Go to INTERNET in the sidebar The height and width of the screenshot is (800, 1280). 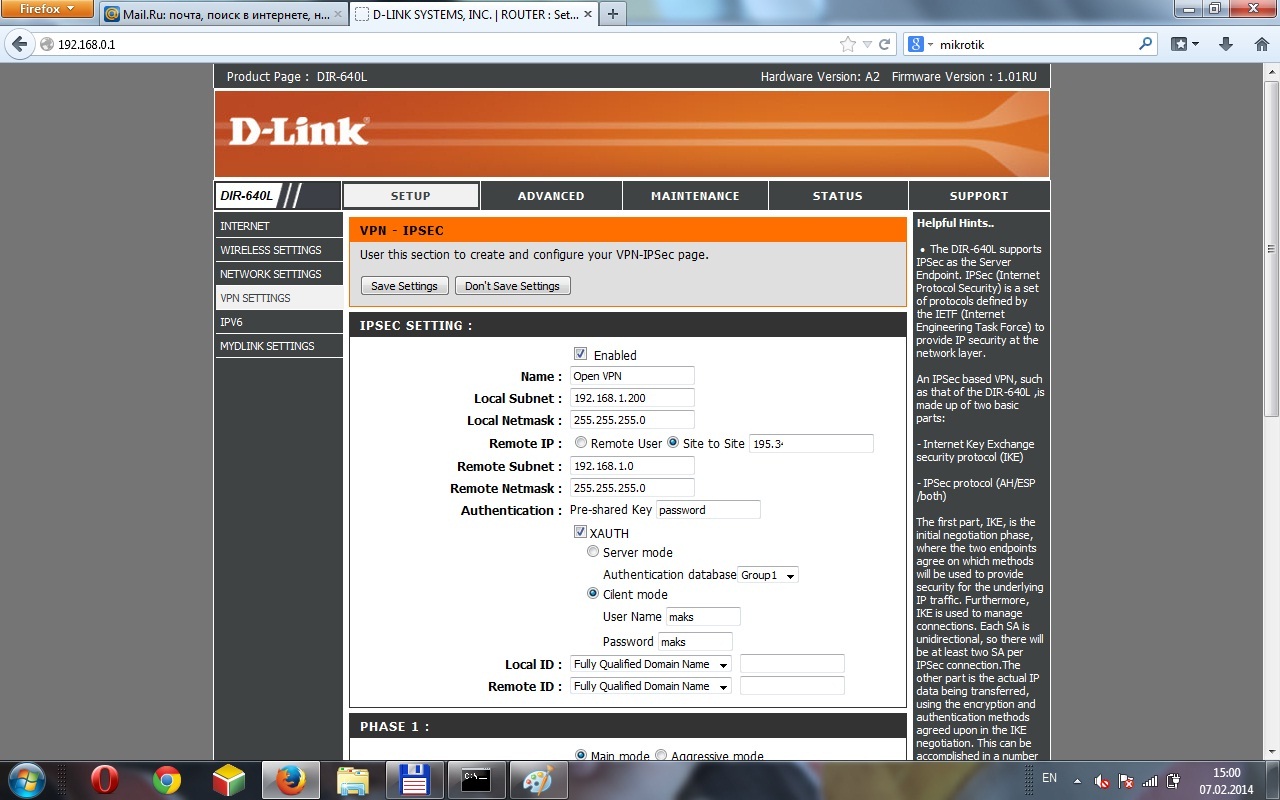279,226
